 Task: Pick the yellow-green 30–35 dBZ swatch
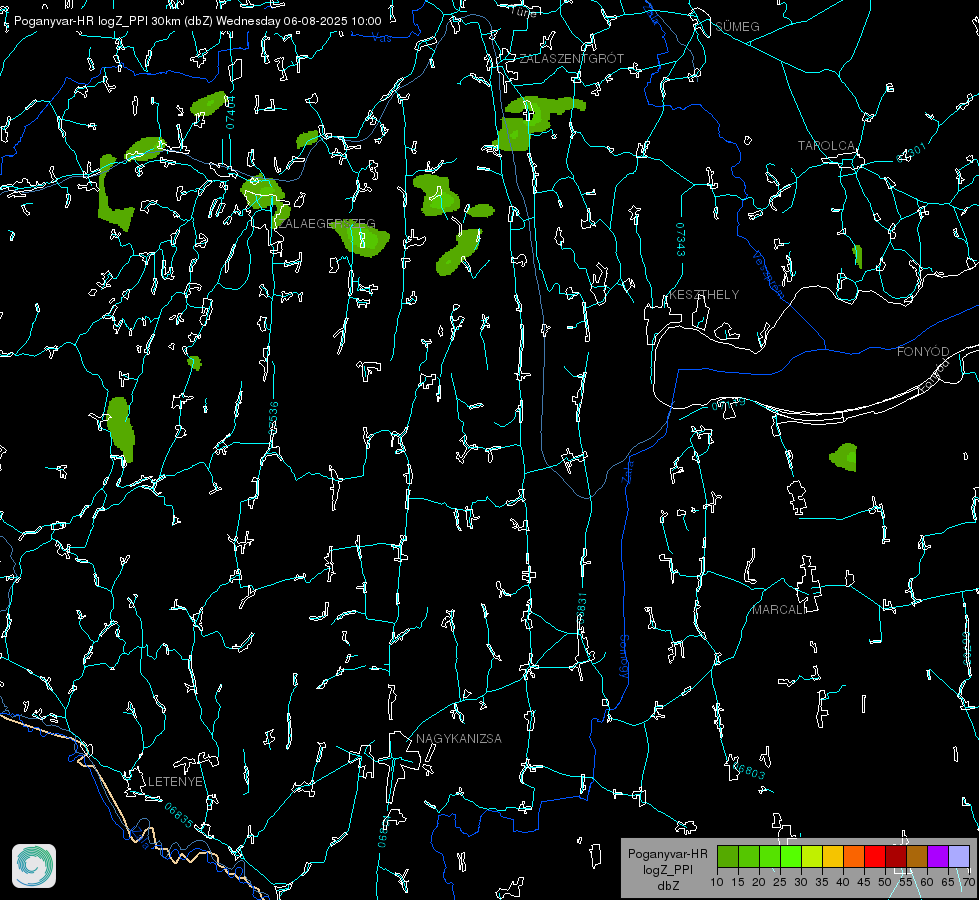(x=812, y=856)
